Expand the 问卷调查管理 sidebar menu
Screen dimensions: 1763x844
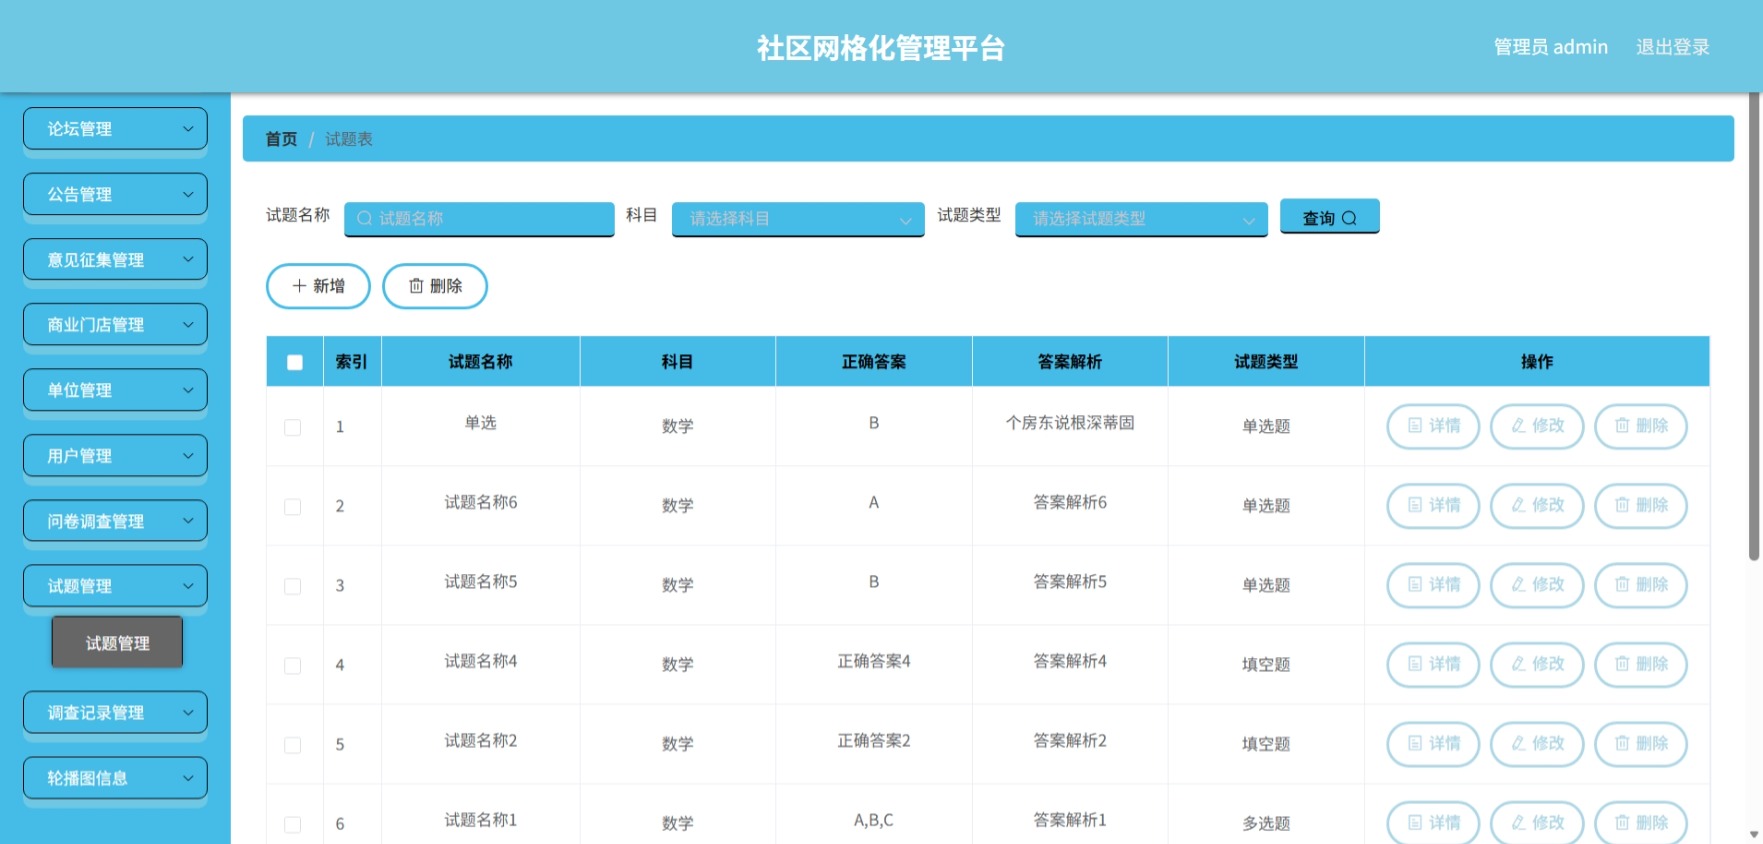(x=115, y=521)
